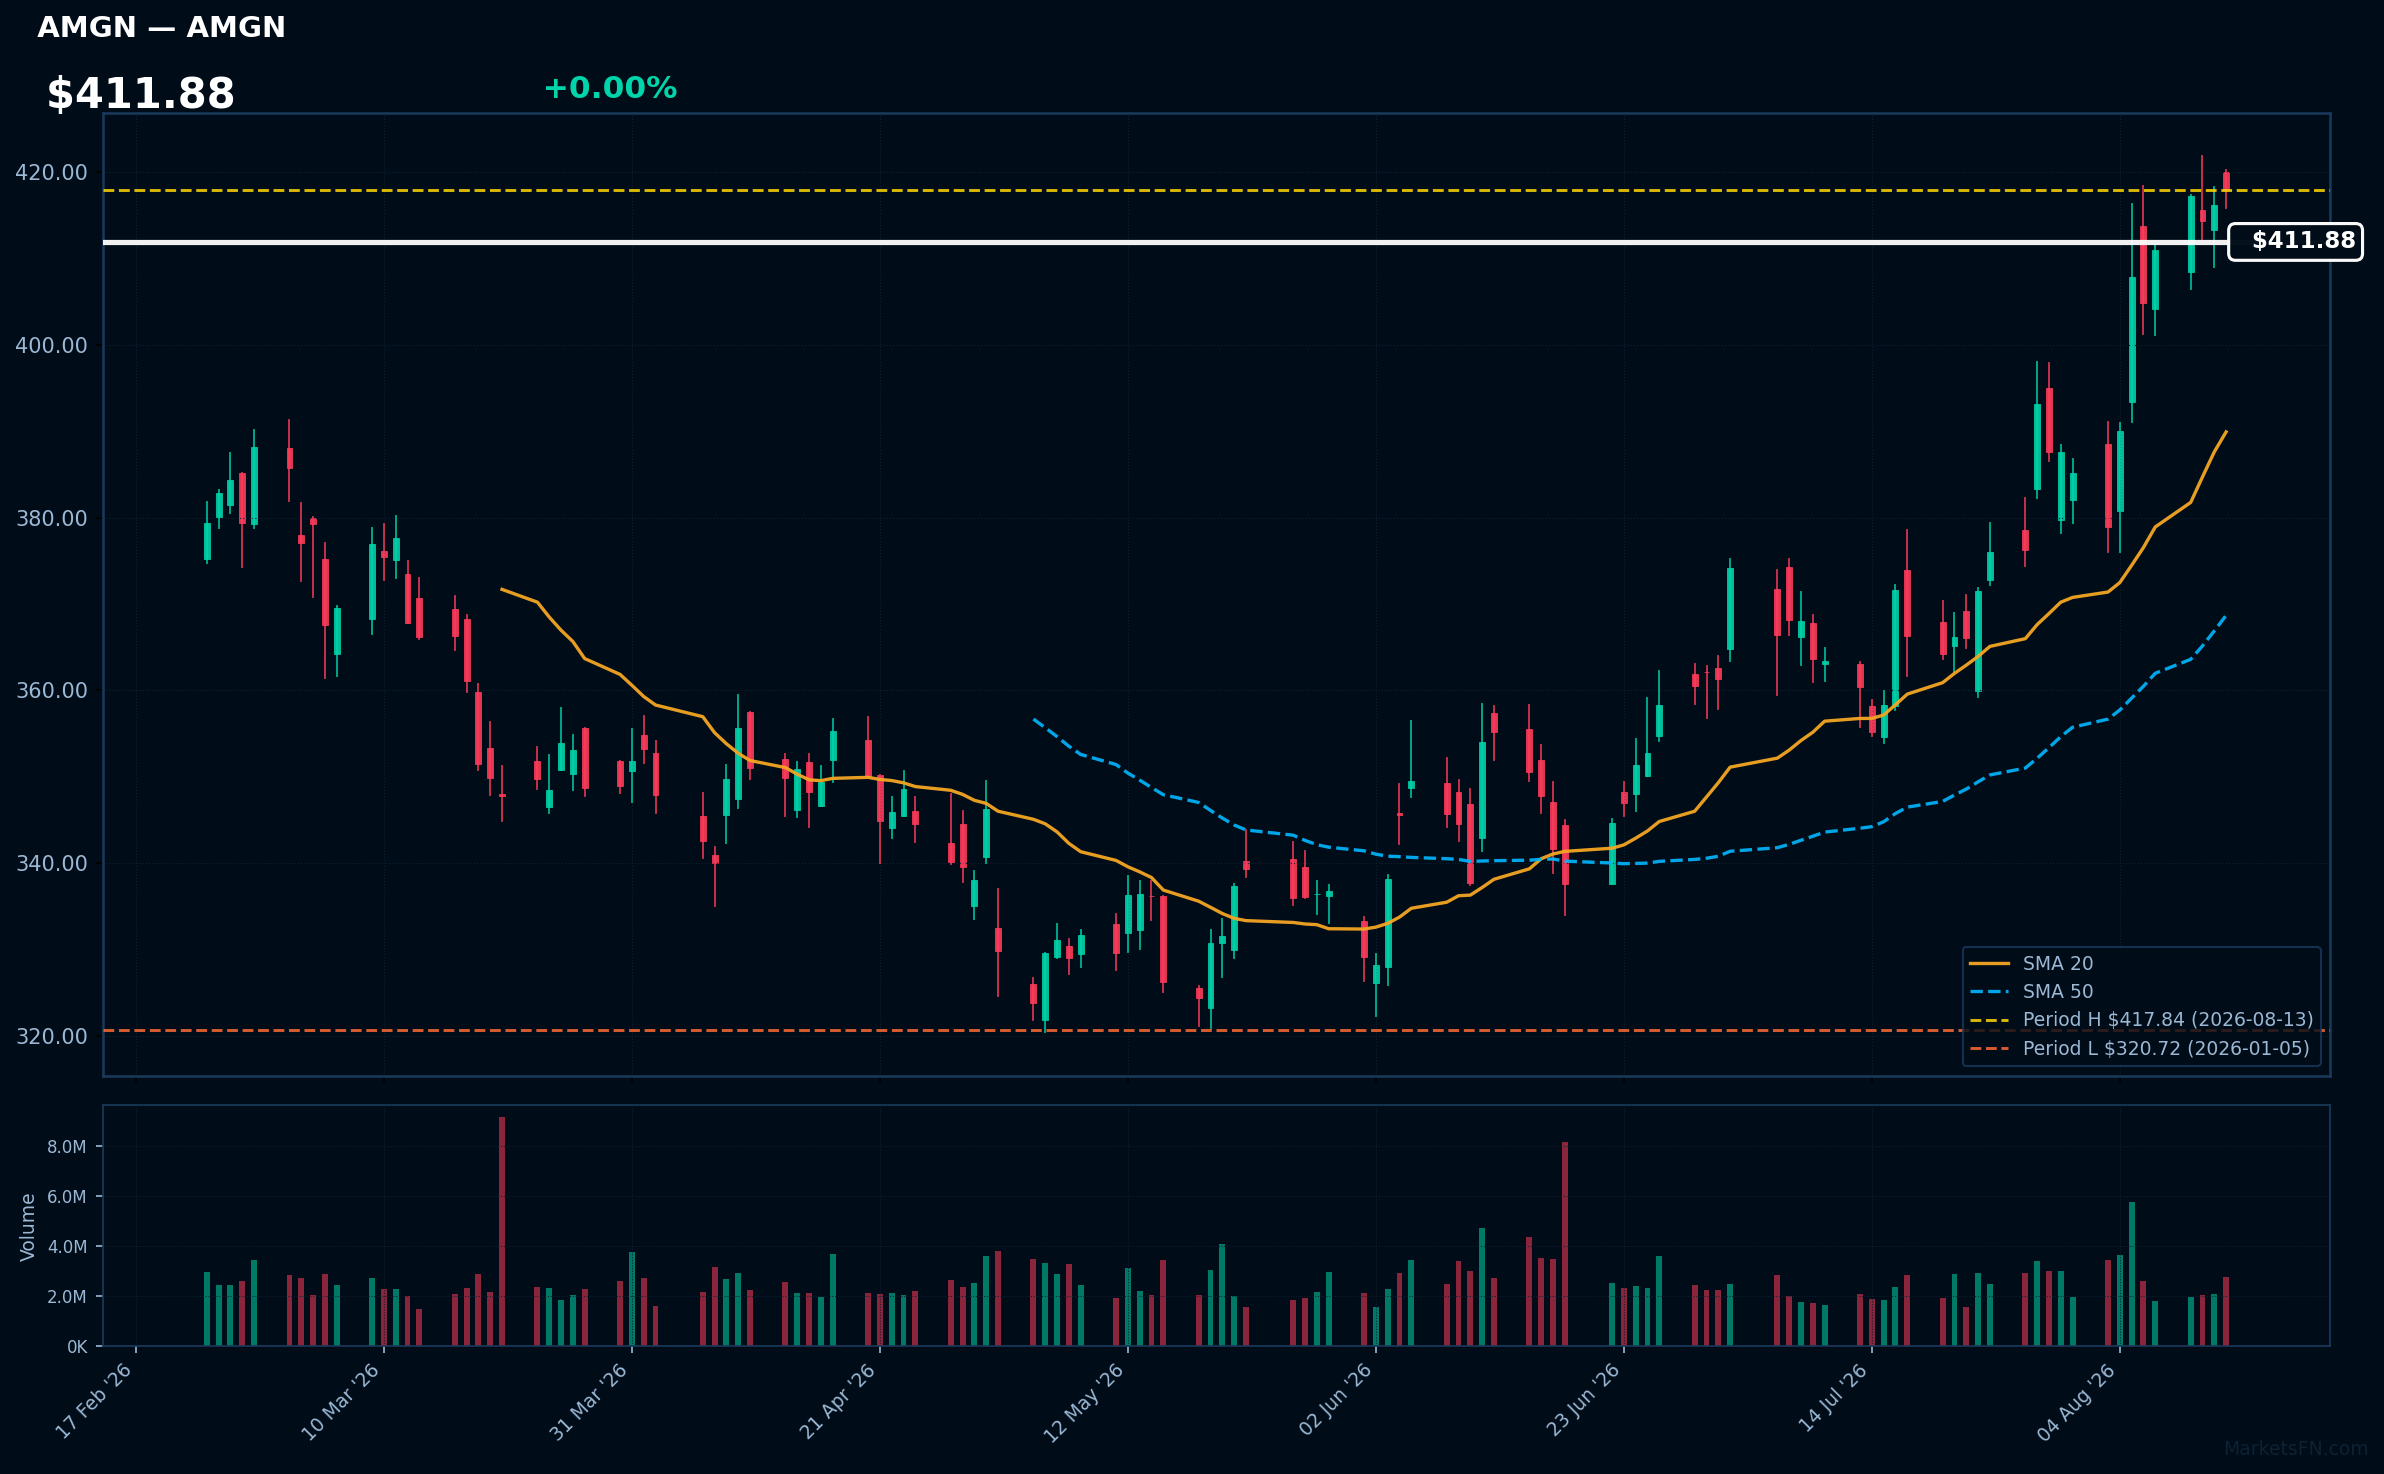Click the Period H $417.84 legend entry
The width and height of the screenshot is (2384, 1474).
[x=2140, y=1019]
